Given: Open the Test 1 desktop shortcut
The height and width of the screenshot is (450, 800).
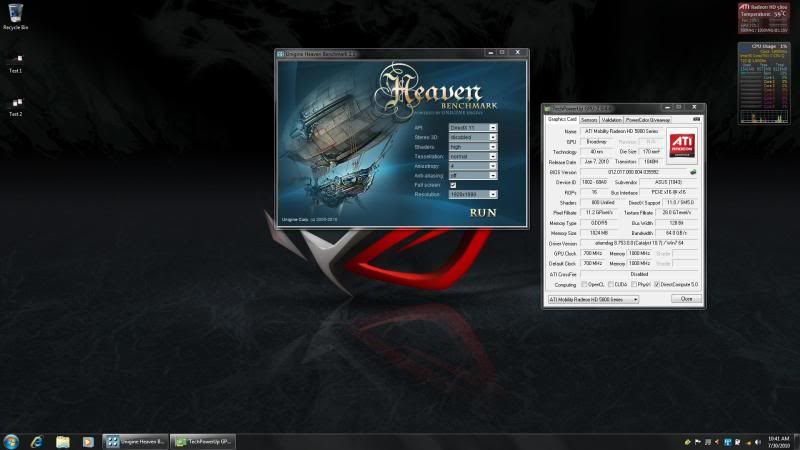Looking at the screenshot, I should [x=16, y=63].
